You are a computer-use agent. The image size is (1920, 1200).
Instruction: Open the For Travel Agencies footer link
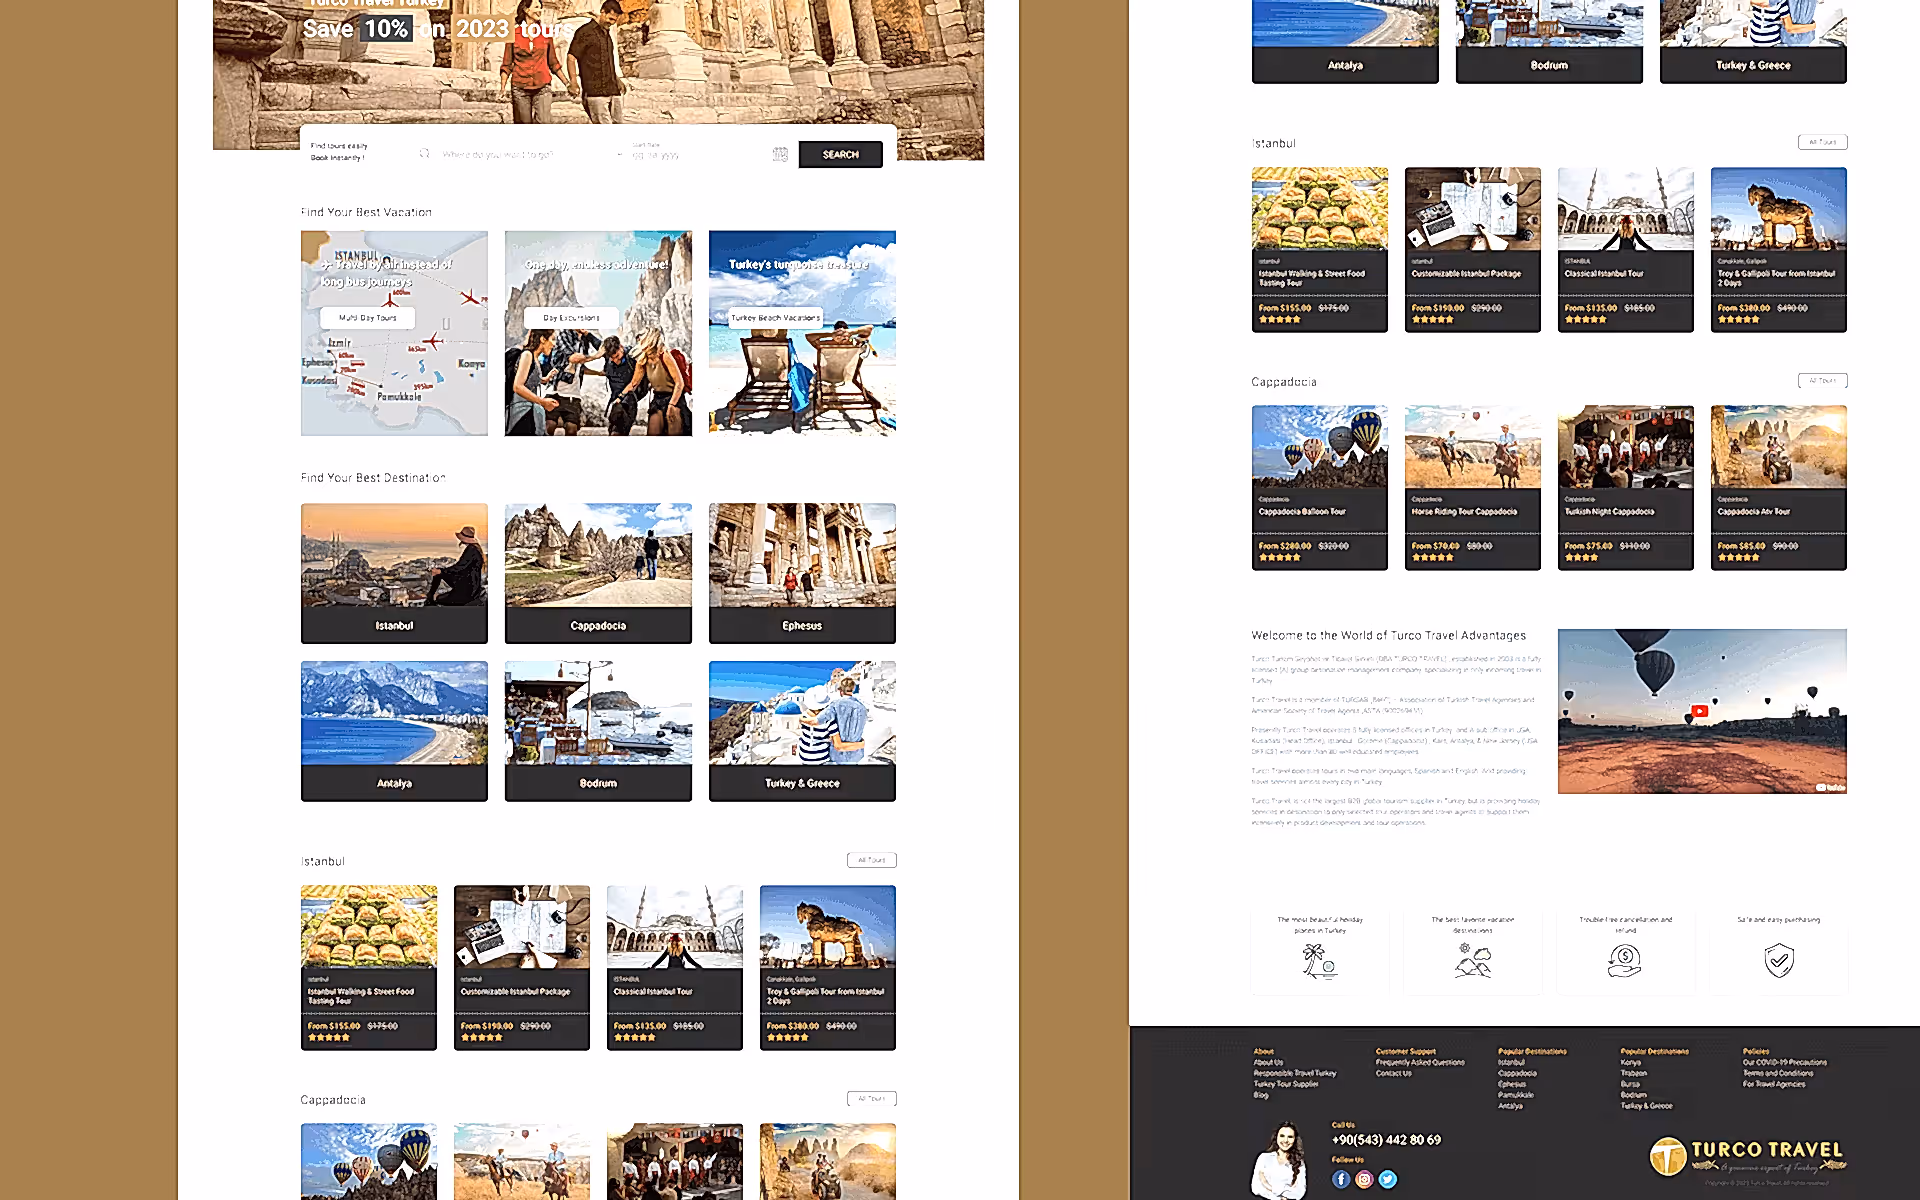tap(1774, 1084)
